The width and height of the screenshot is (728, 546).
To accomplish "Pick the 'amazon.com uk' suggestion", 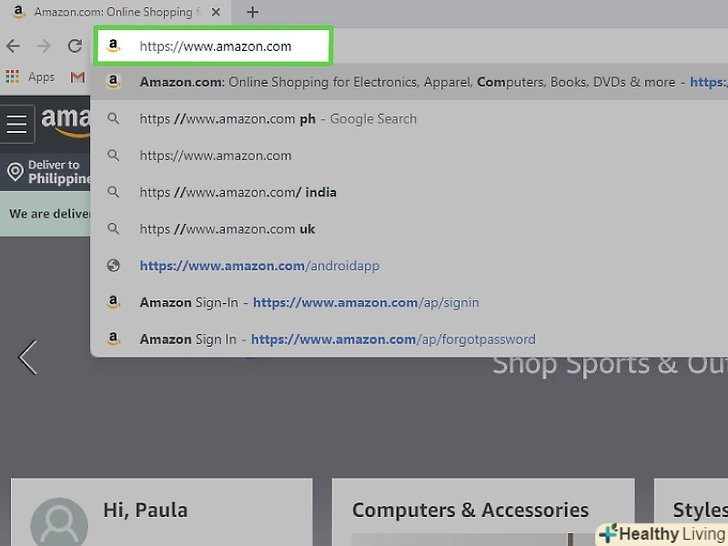I will (409, 229).
